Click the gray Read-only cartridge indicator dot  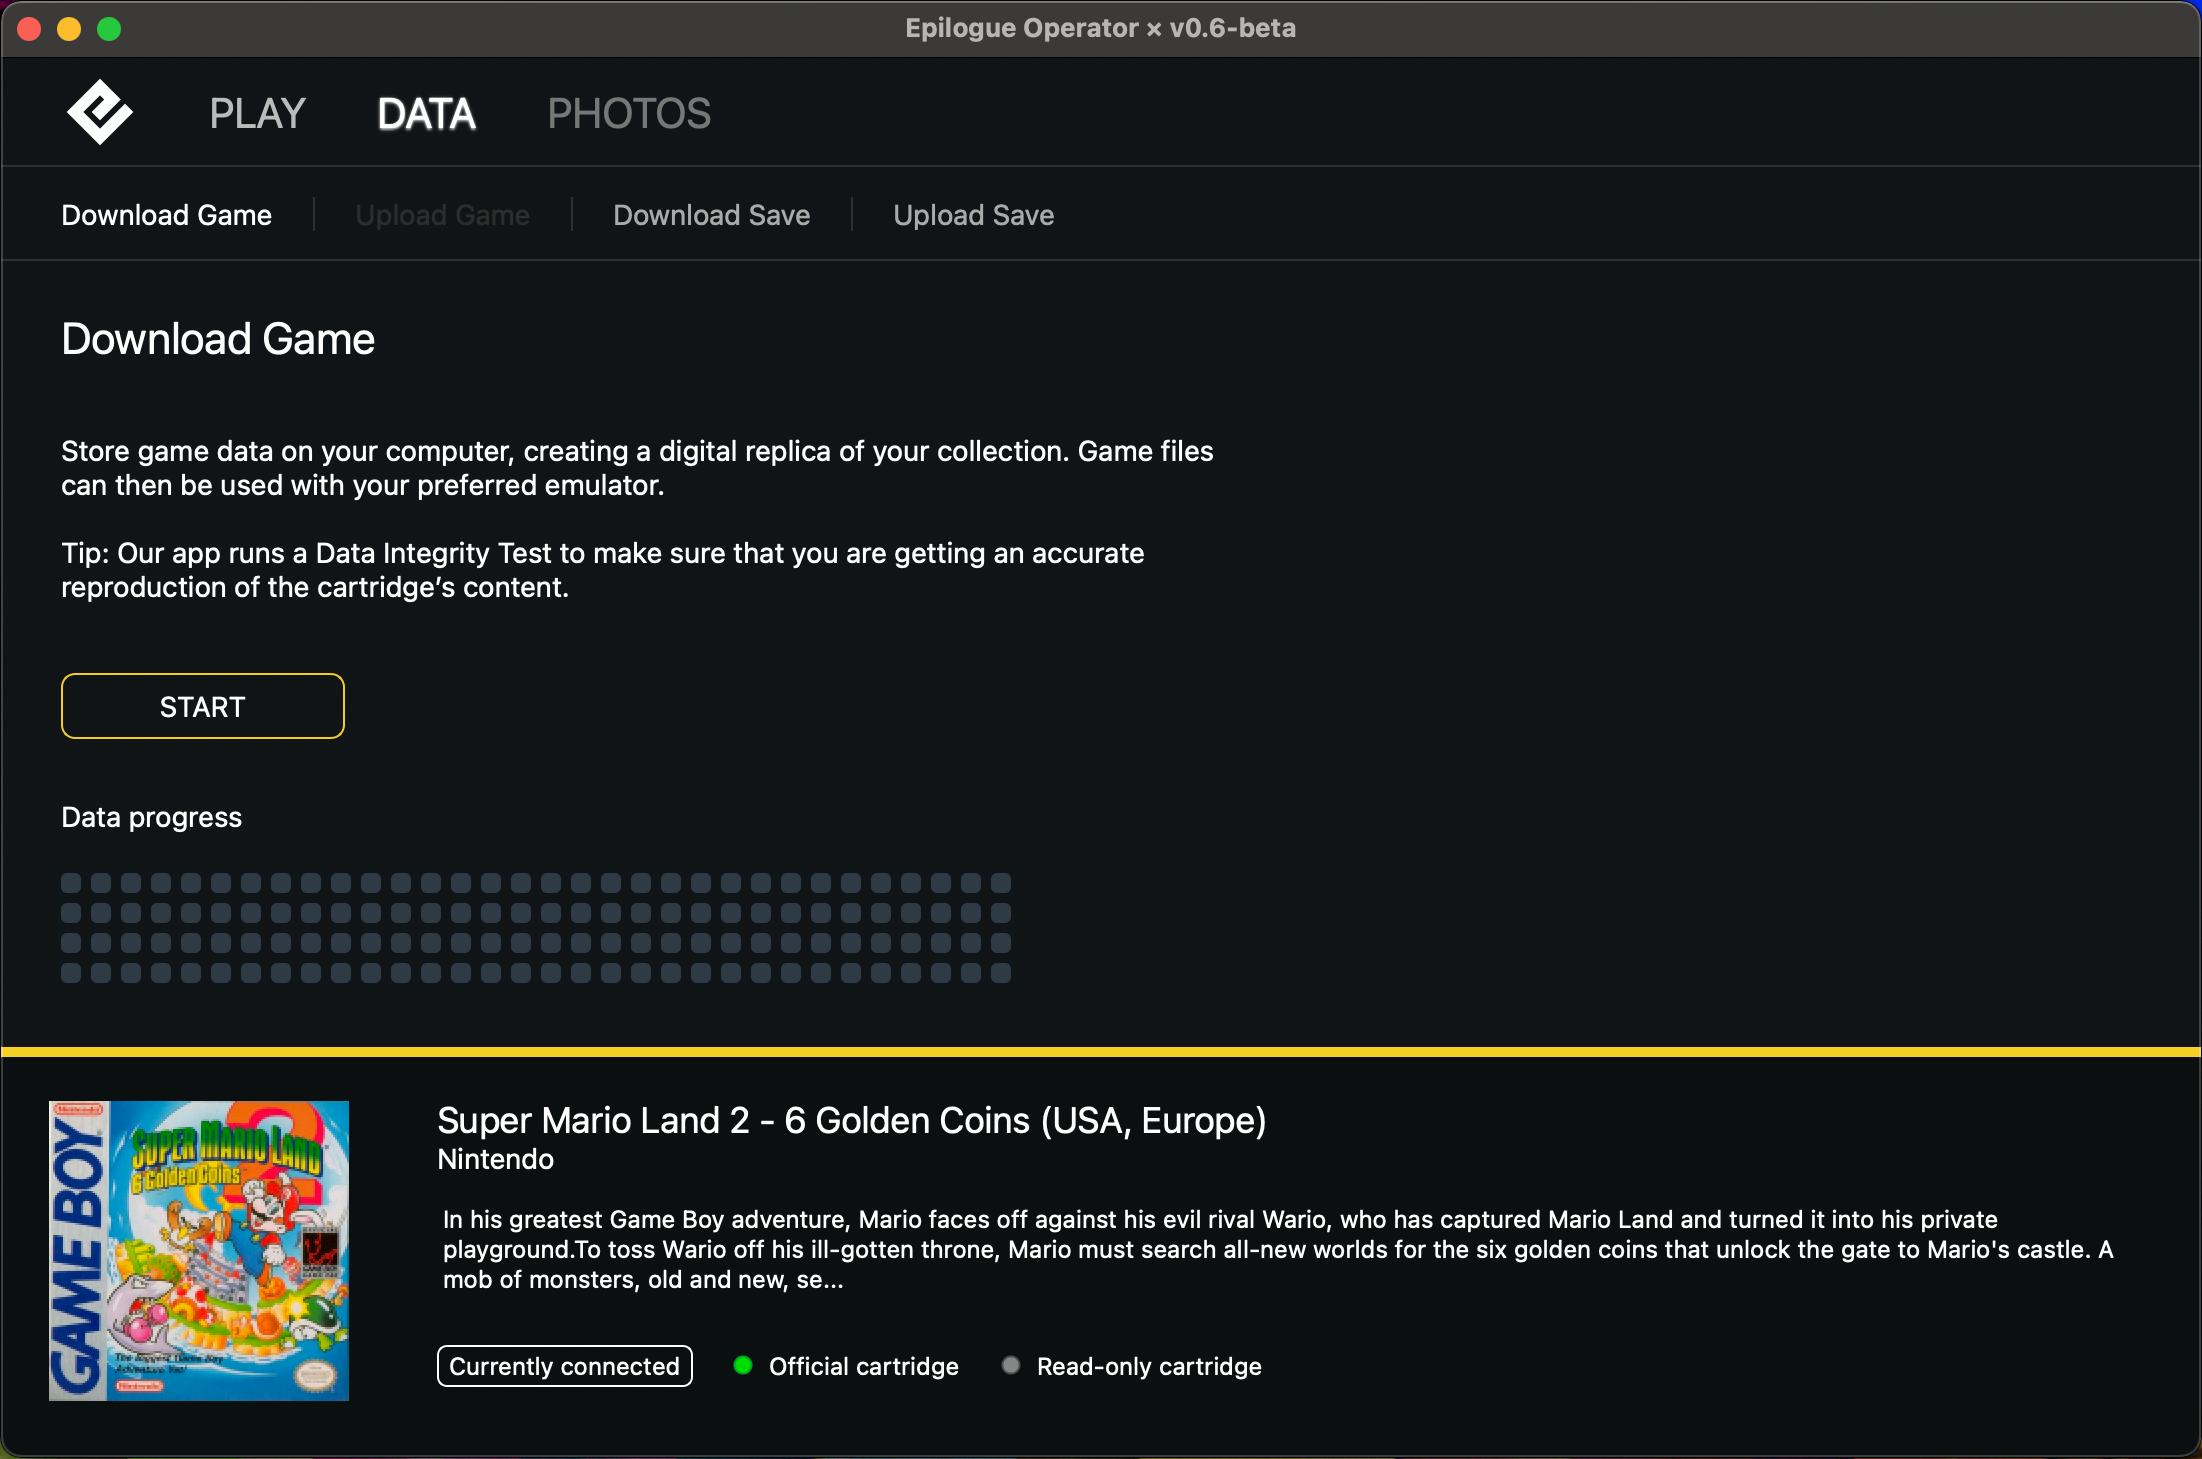point(1011,1365)
